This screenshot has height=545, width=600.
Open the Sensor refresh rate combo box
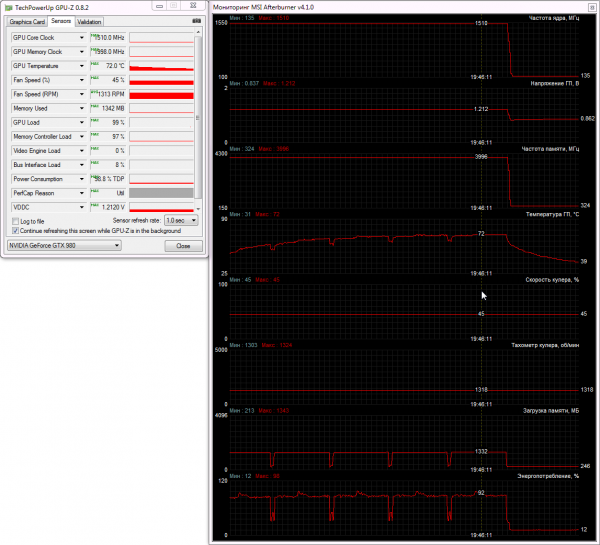point(181,220)
